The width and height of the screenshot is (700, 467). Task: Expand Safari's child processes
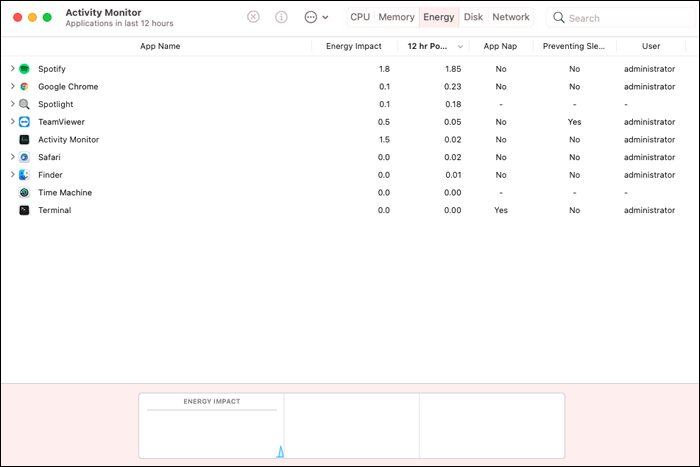(12, 157)
